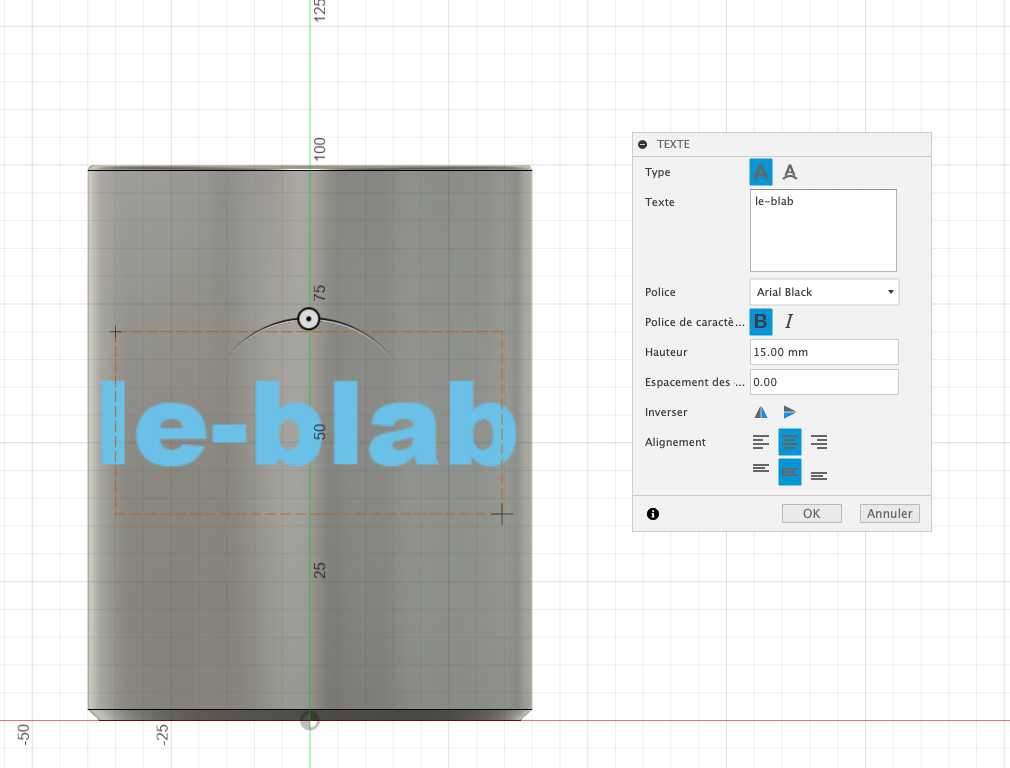Click the top-left corner handle of text frame

click(116, 332)
